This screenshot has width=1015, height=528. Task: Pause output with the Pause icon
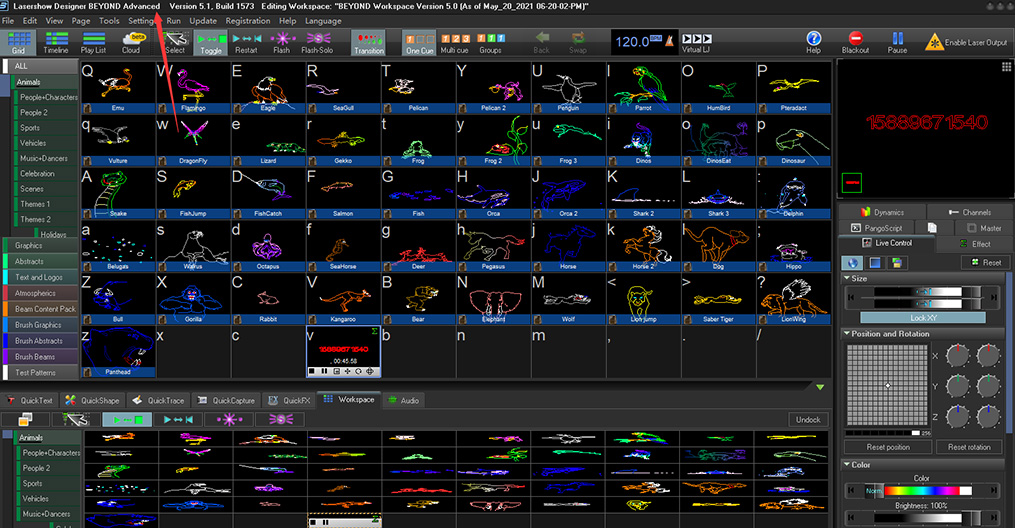coord(897,43)
